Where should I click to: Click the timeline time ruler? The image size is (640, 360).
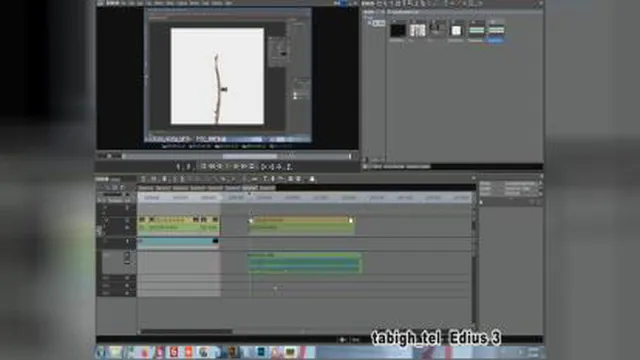[304, 198]
